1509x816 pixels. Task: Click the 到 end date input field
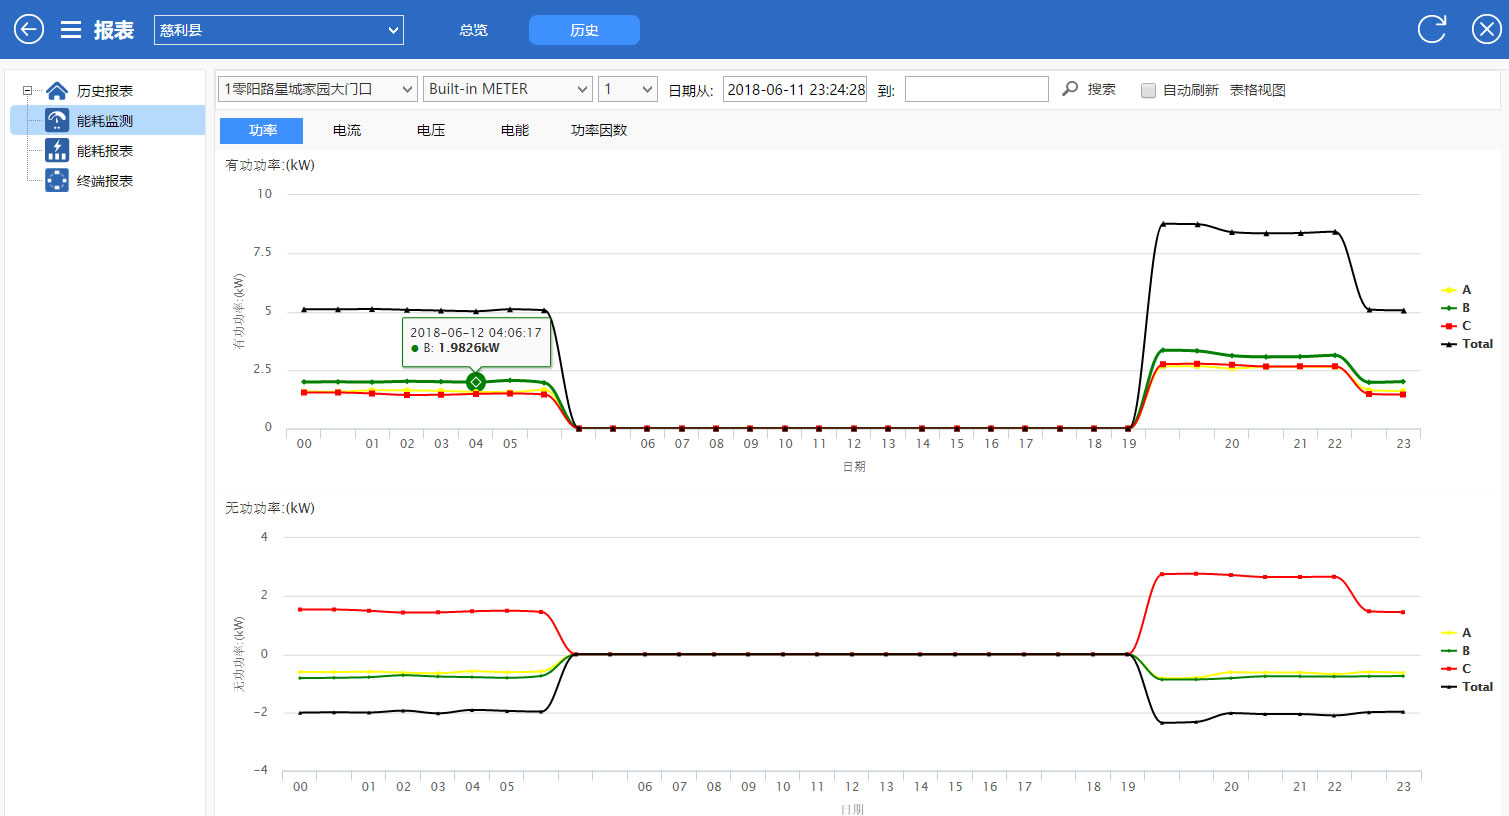point(976,89)
